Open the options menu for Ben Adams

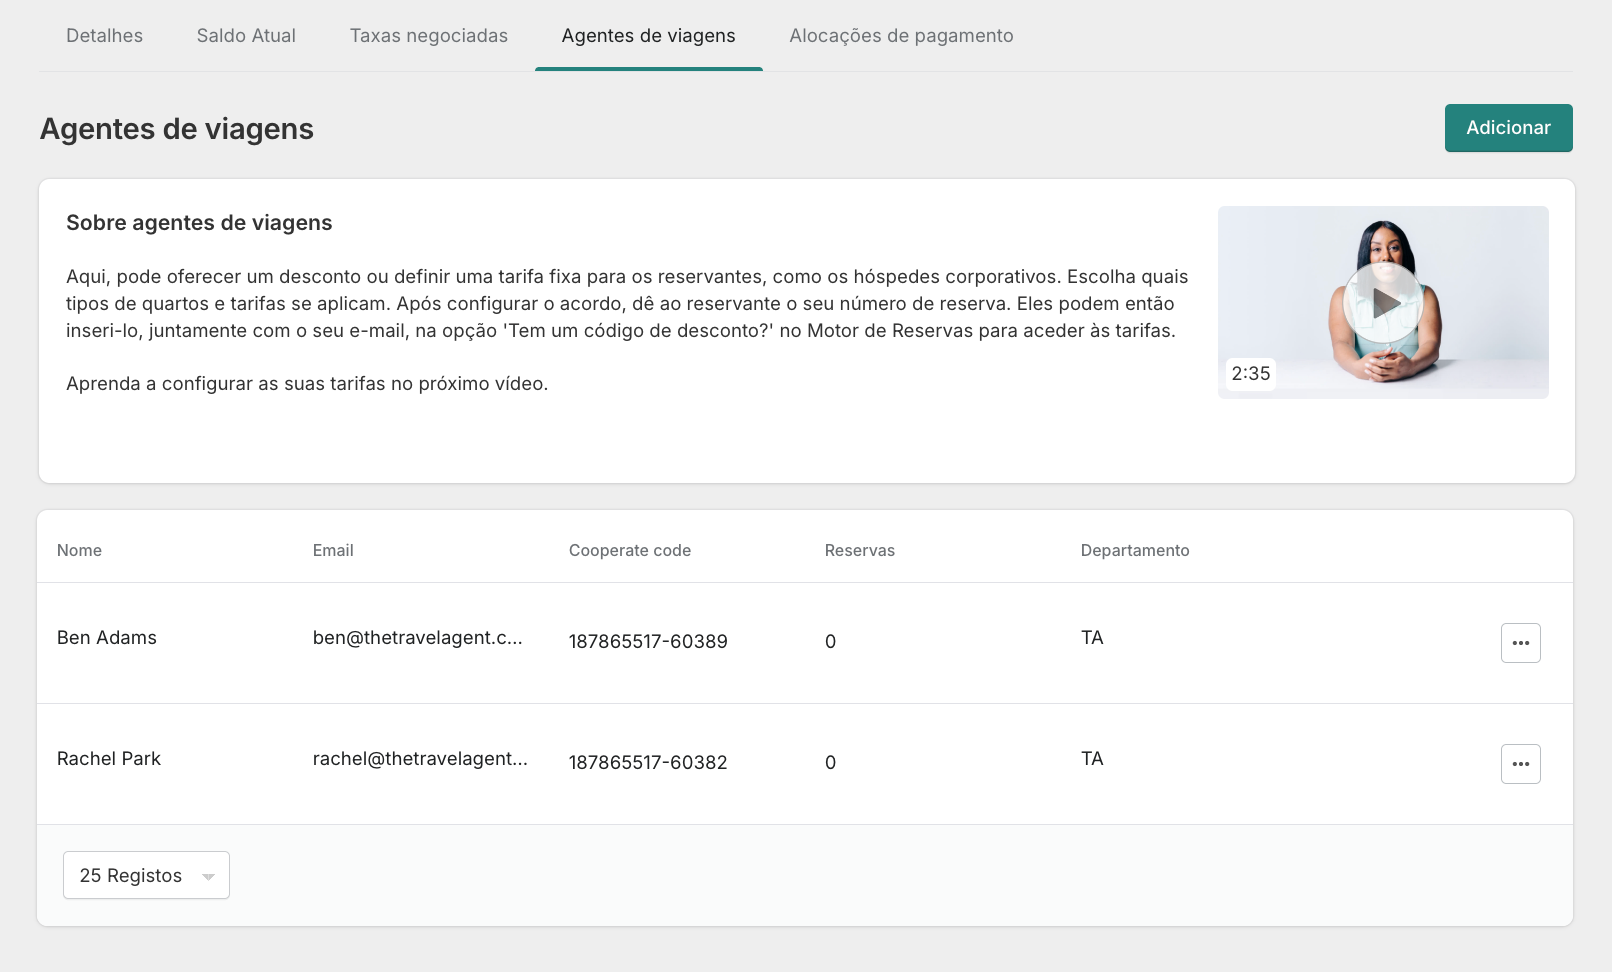(x=1520, y=643)
